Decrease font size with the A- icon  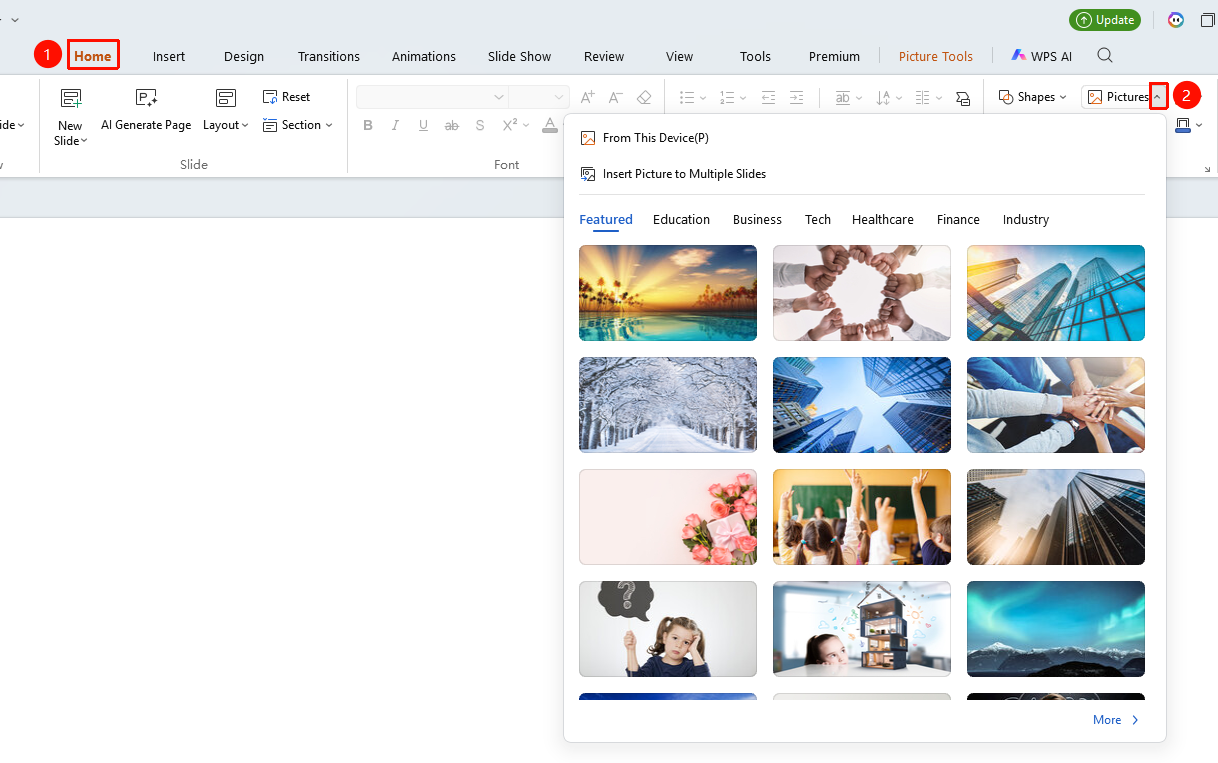(x=616, y=97)
